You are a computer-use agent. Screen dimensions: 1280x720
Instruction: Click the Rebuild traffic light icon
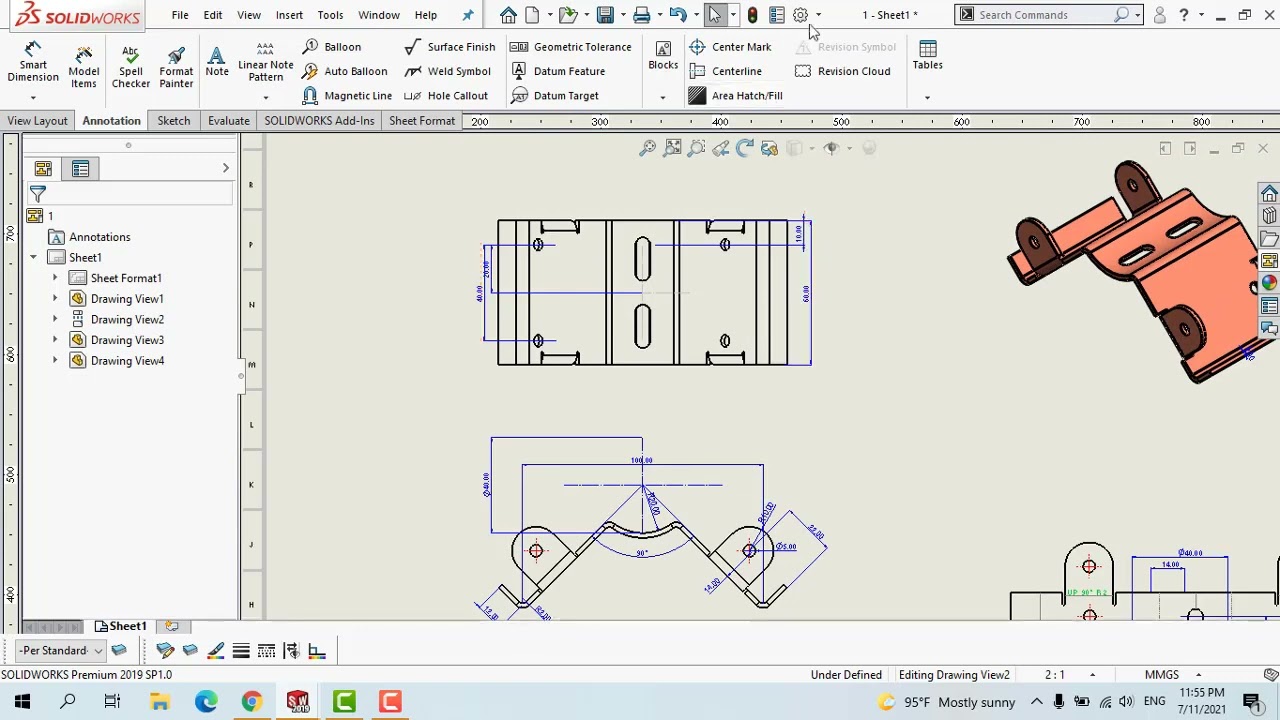tap(752, 15)
